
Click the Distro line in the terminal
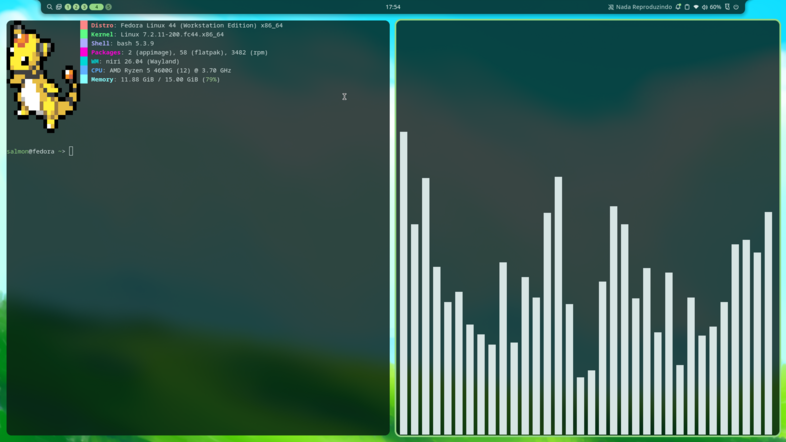pos(186,25)
